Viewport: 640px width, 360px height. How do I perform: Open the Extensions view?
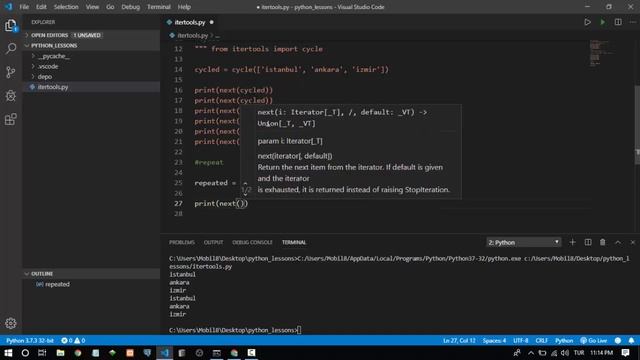click(11, 120)
